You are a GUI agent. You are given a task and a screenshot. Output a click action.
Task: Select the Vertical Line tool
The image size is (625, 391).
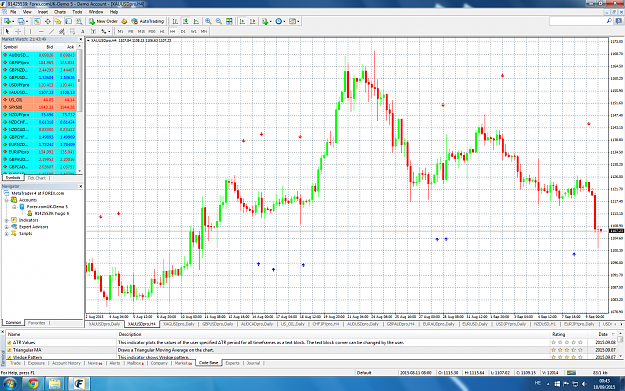(31, 31)
